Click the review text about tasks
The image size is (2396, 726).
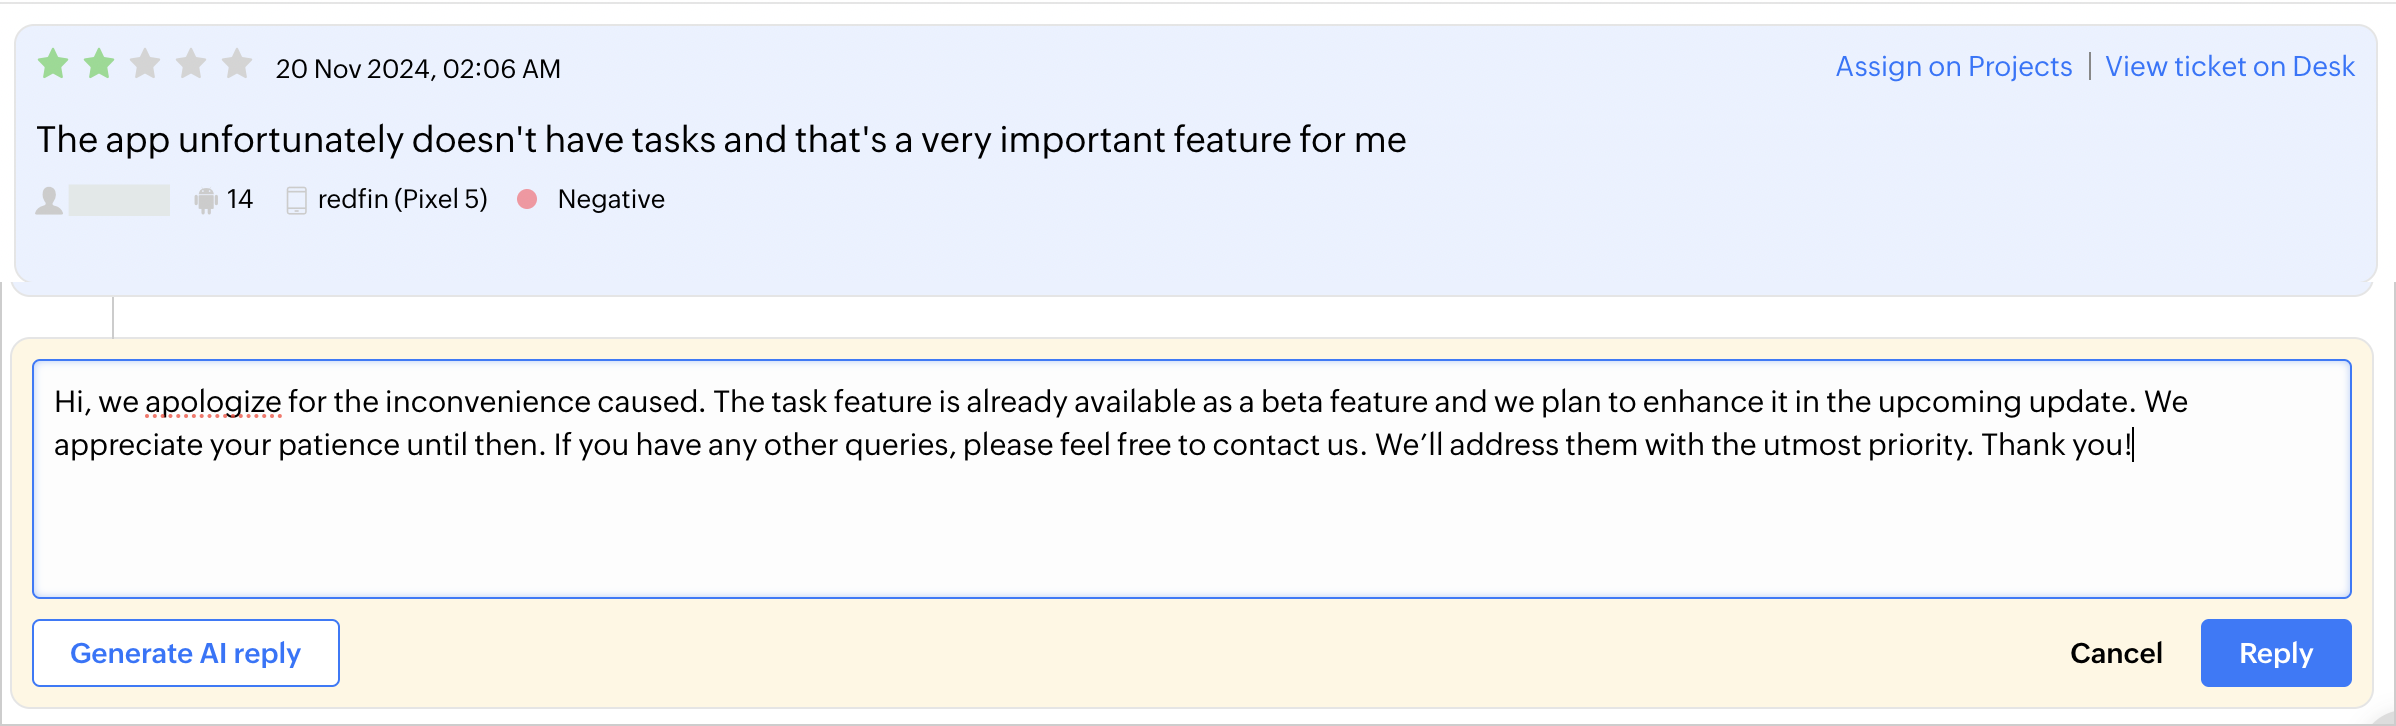[x=720, y=140]
